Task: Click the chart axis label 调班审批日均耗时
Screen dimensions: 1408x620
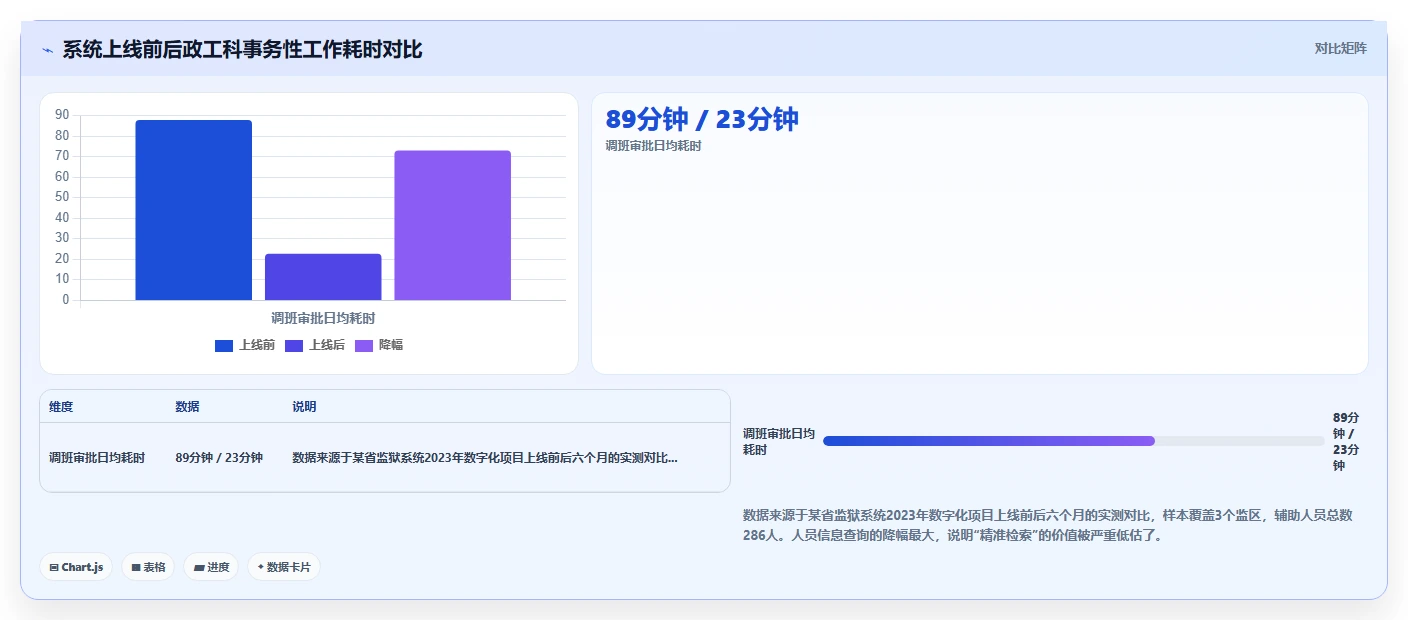Action: (x=323, y=318)
